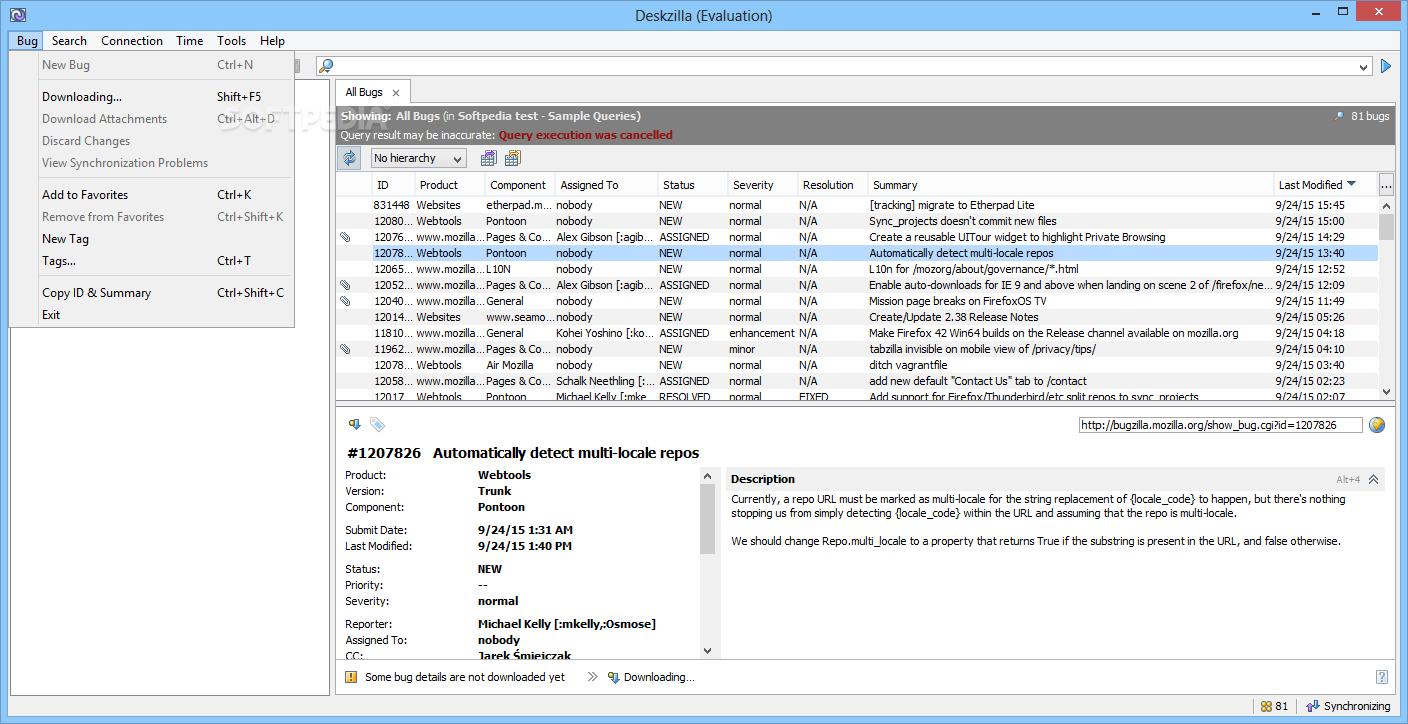
Task: Open the search field history dropdown arrow
Action: tap(1364, 67)
